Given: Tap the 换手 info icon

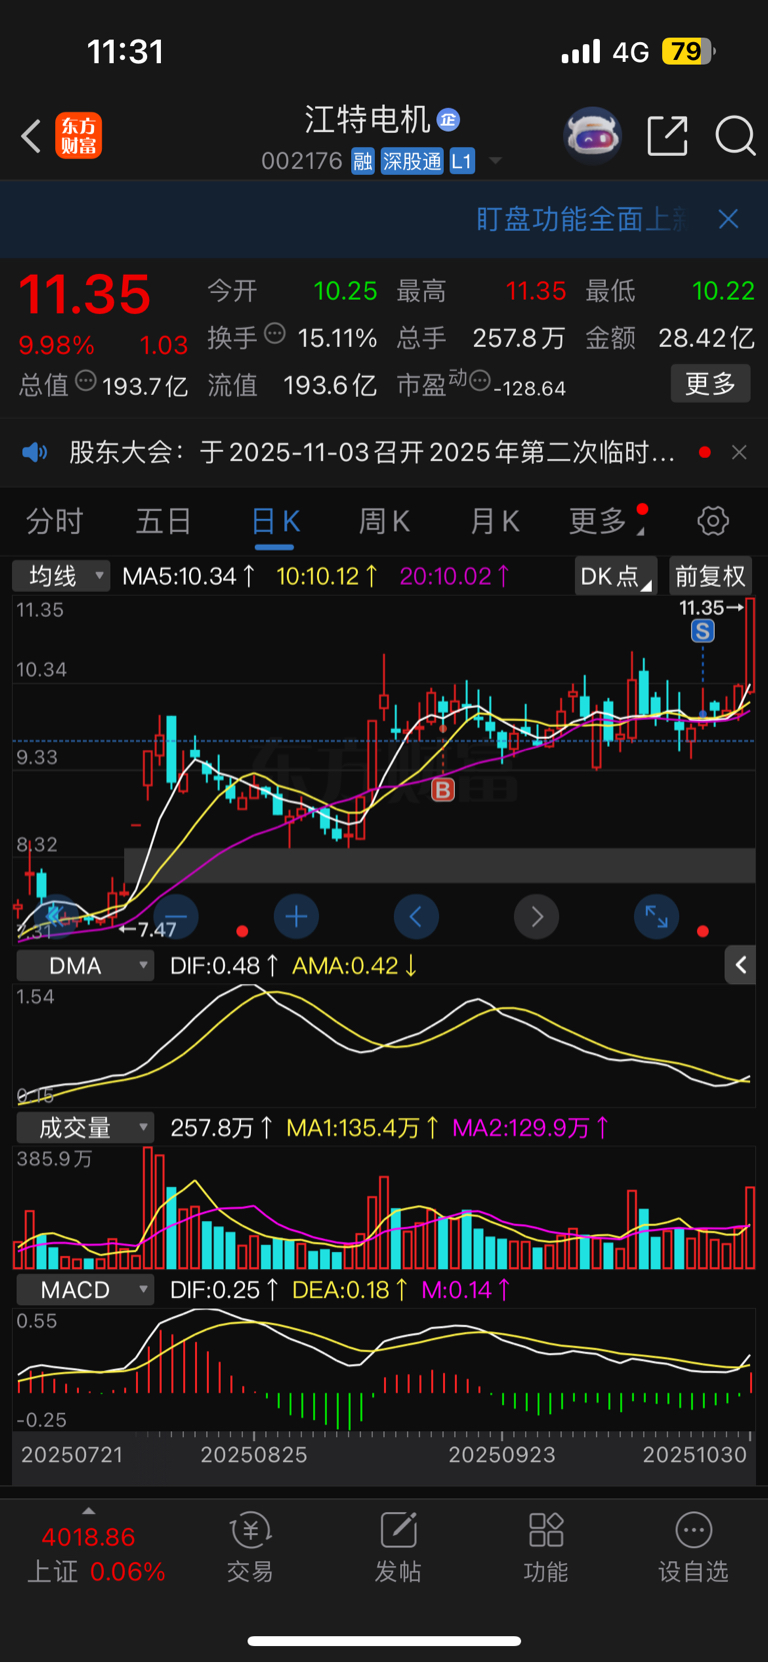Looking at the screenshot, I should click(275, 334).
